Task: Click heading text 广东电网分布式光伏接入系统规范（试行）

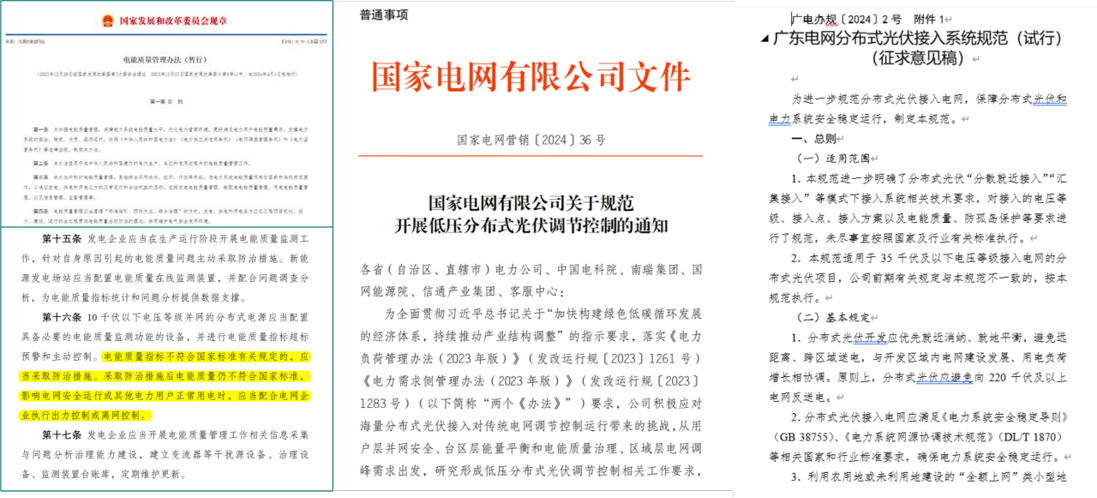Action: [x=919, y=39]
